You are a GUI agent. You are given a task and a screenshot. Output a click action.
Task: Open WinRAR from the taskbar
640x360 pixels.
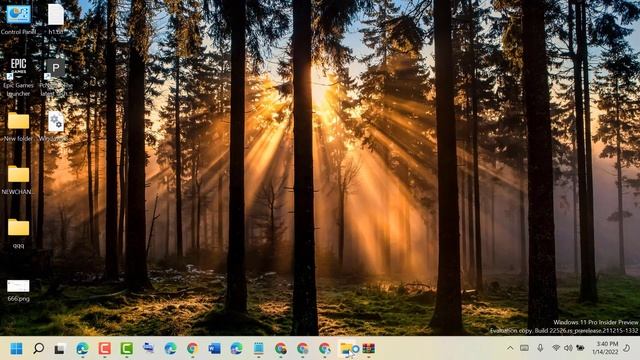click(369, 349)
